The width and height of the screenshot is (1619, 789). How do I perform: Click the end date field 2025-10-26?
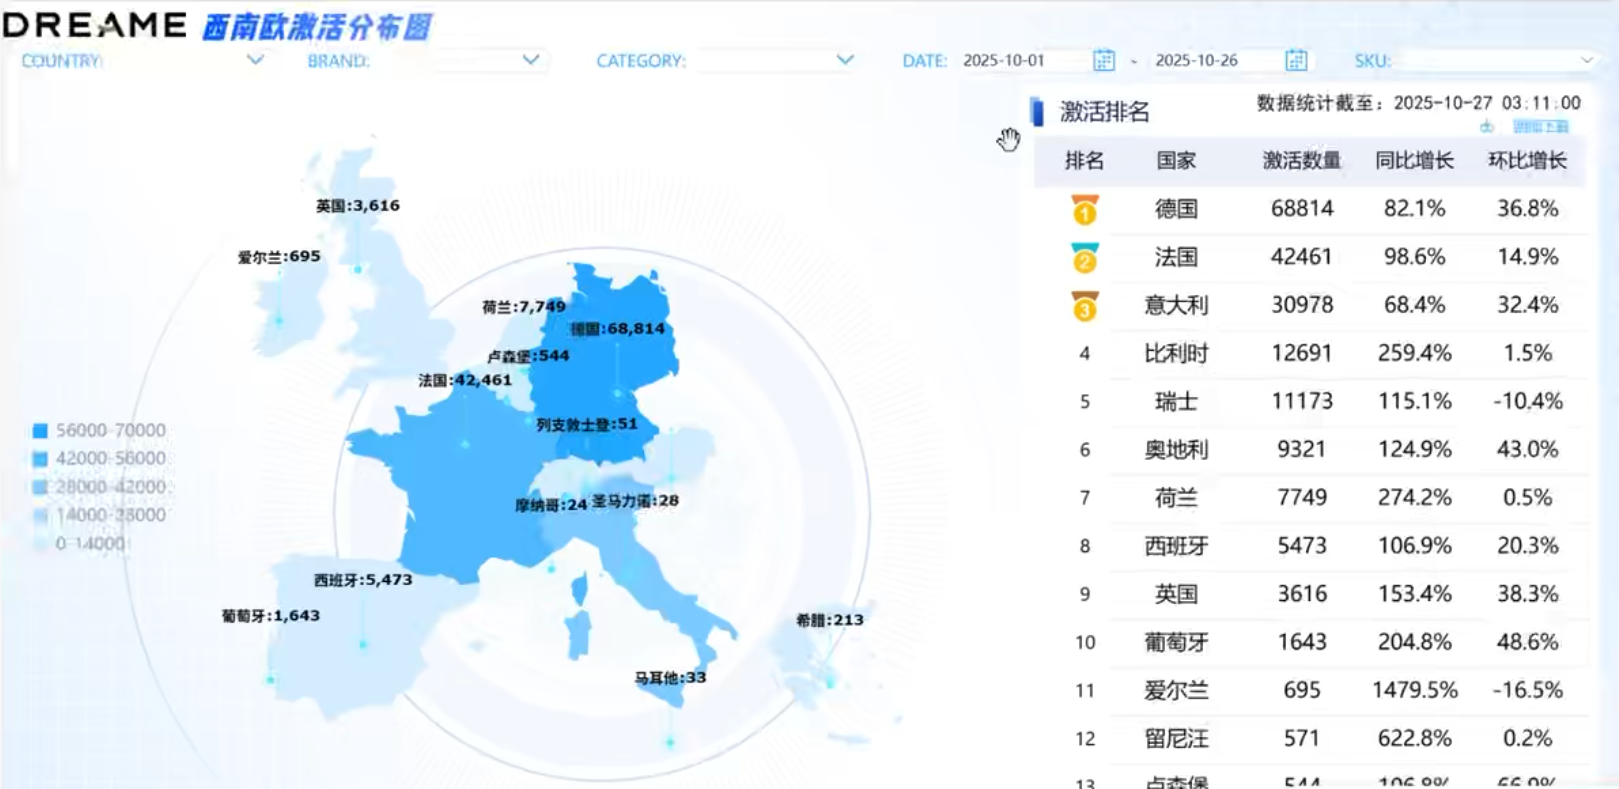coord(1196,60)
